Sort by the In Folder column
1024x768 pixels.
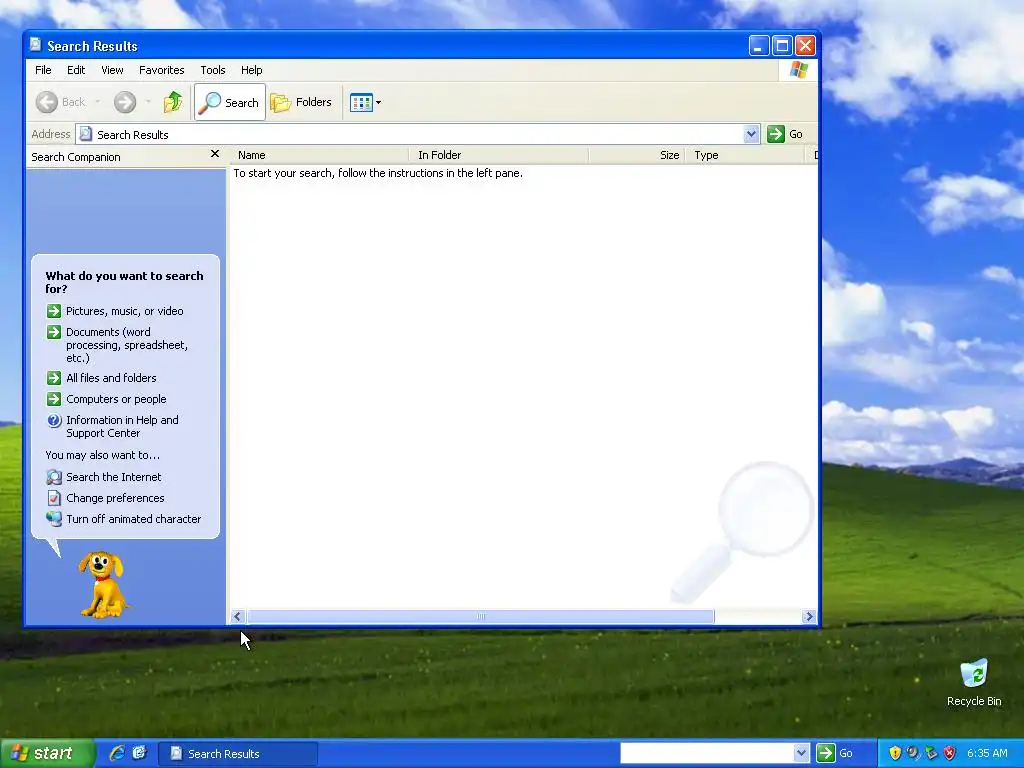coord(499,155)
